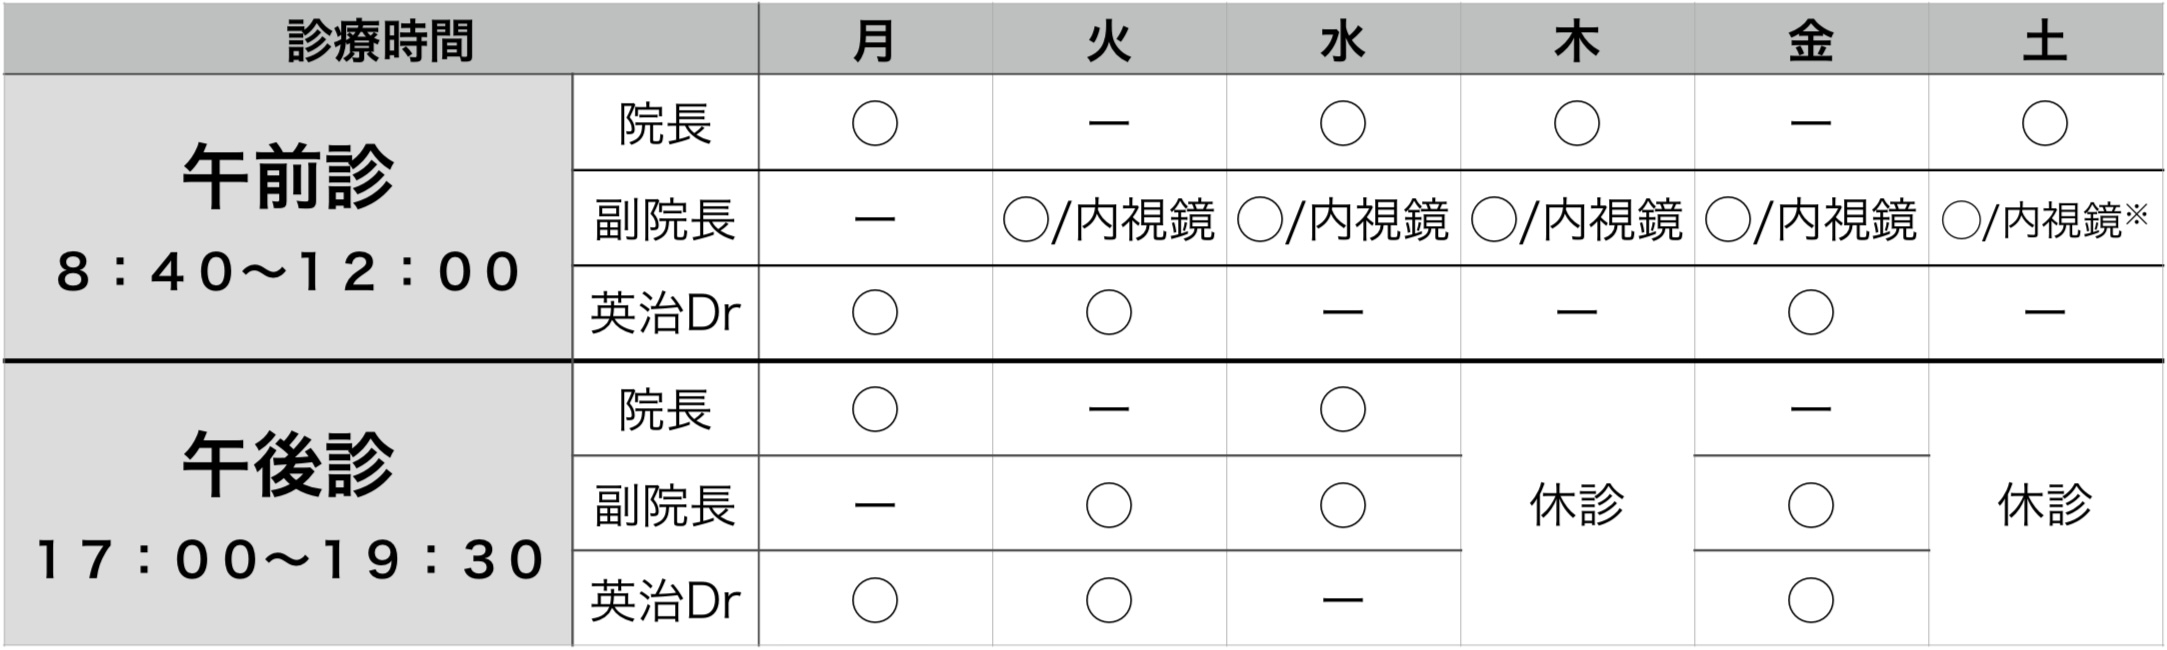Screen dimensions: 2167x650
Task: Click the 診療時間 header cell
Action: coord(380,41)
